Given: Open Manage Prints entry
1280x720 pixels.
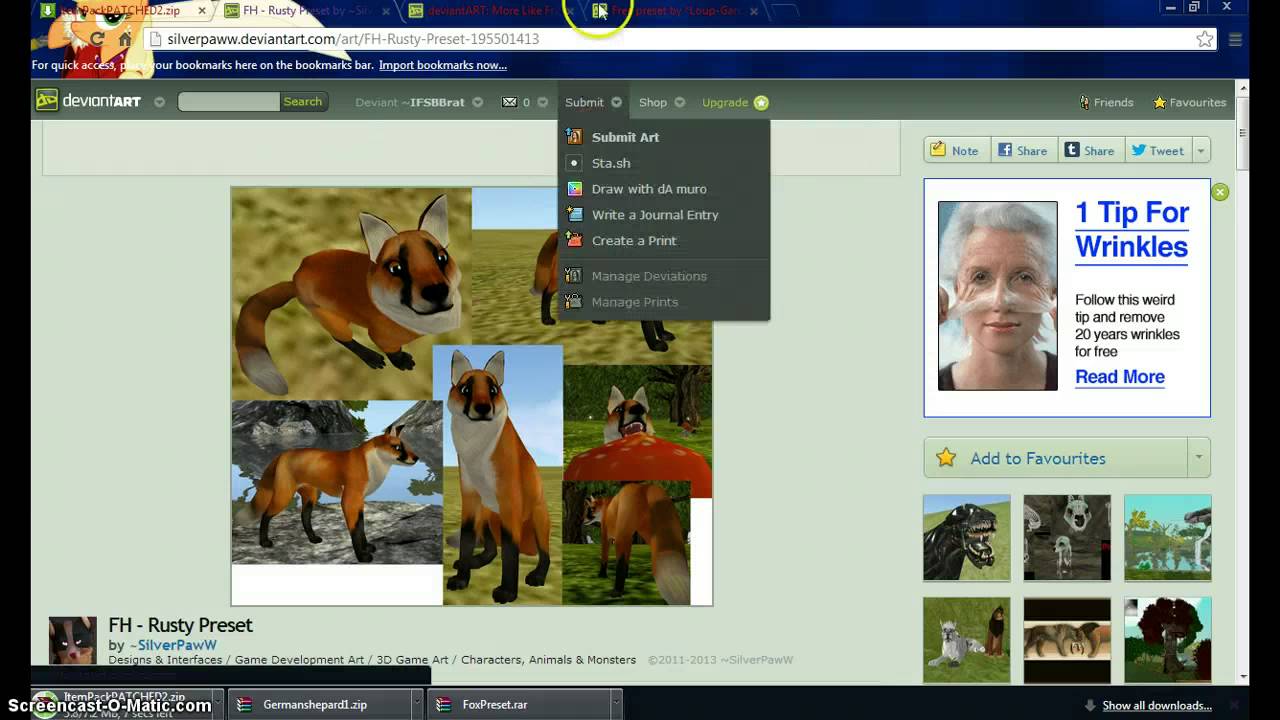Looking at the screenshot, I should [635, 302].
